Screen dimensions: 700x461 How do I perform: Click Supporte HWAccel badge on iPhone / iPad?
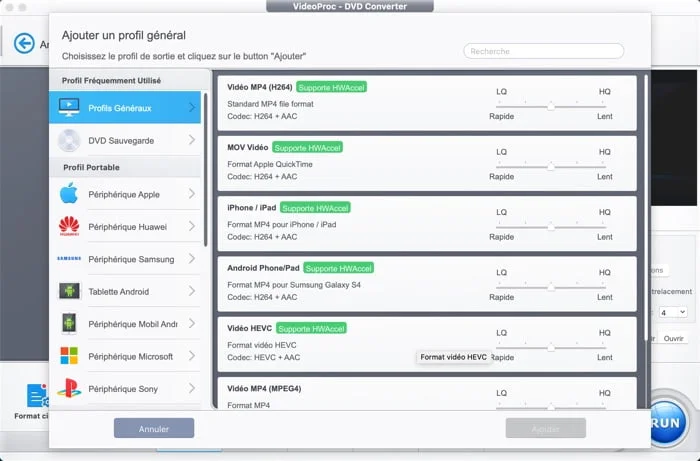tap(315, 208)
